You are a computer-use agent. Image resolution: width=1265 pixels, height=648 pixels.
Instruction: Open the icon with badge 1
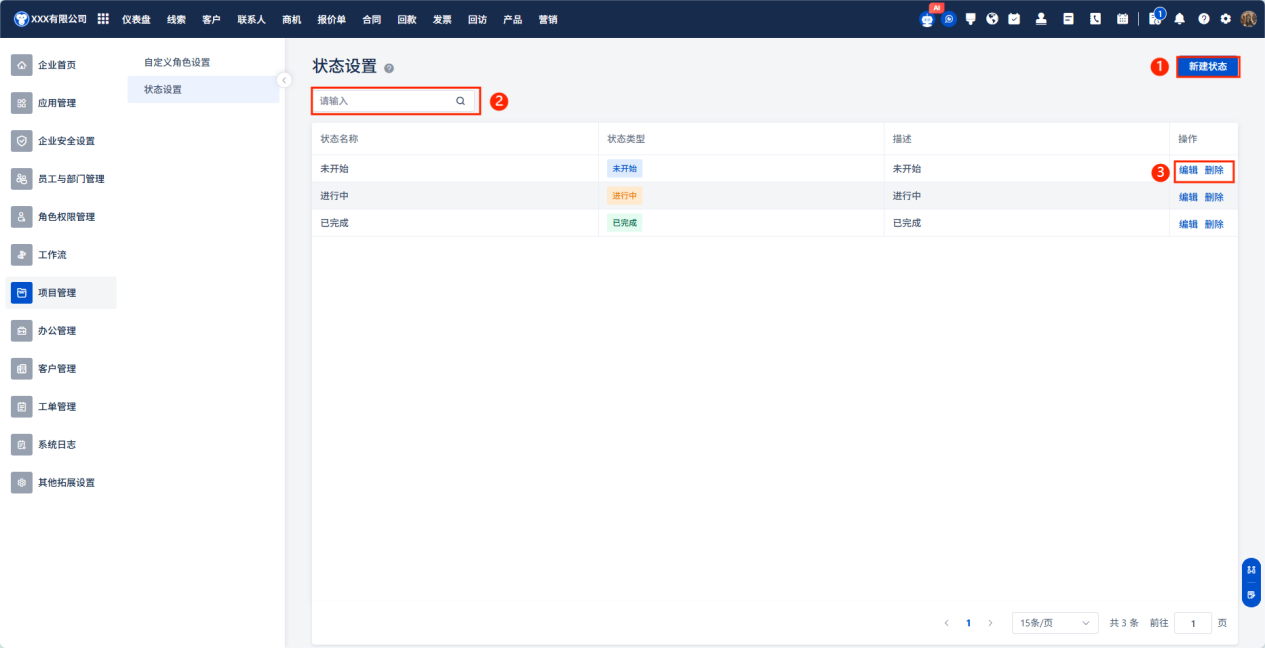(1156, 18)
